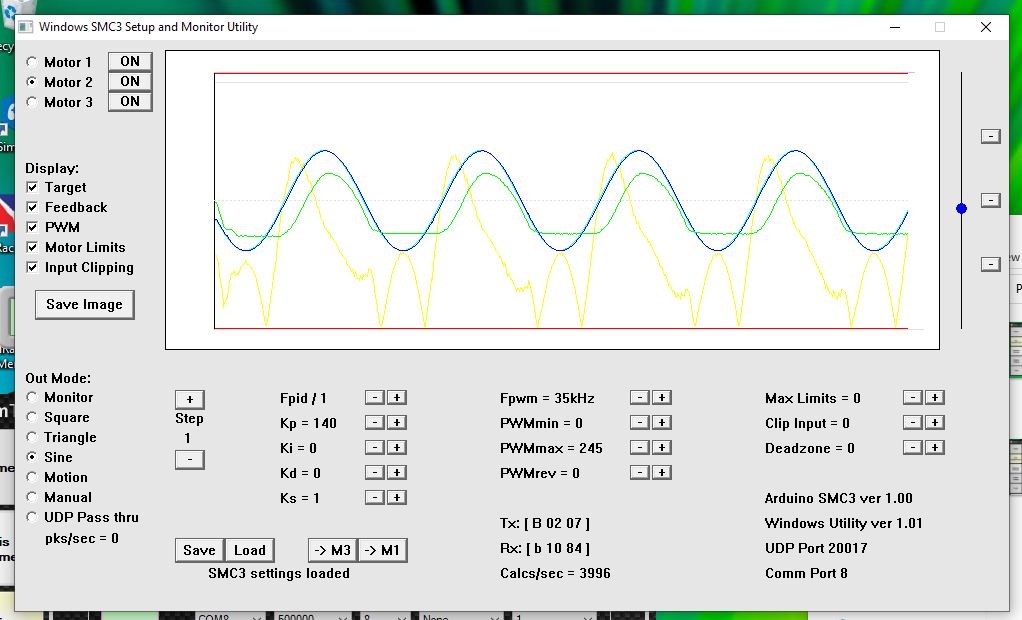The width and height of the screenshot is (1022, 620).
Task: Increase the Kd value with plus button
Action: [x=397, y=472]
